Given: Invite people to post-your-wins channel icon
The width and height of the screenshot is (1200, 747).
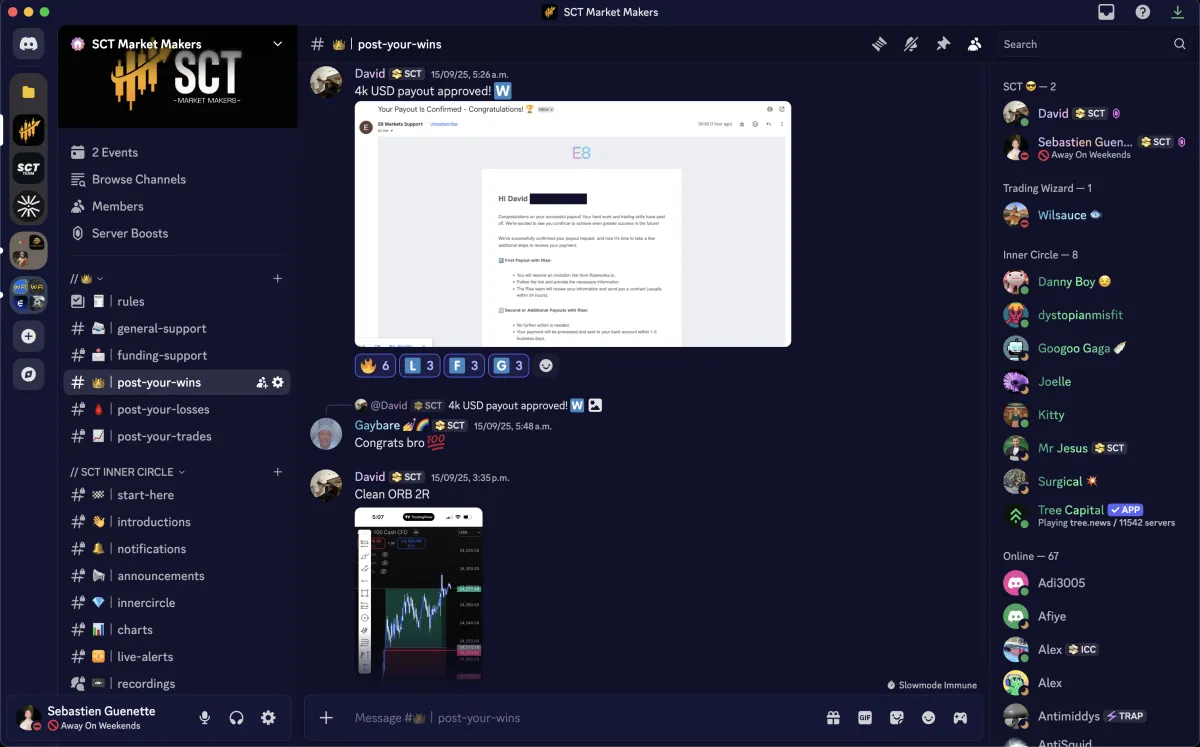Looking at the screenshot, I should pos(261,382).
